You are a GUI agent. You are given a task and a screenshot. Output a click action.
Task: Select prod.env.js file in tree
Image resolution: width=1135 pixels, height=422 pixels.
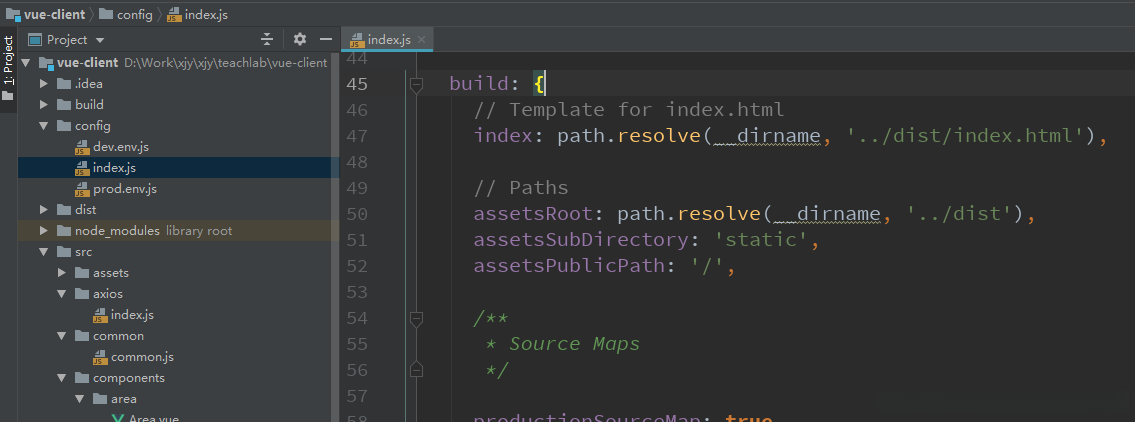124,189
